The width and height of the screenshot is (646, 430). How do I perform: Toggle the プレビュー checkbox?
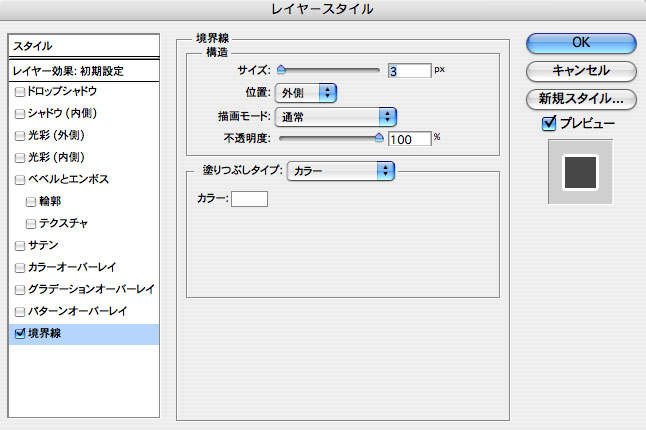pos(547,123)
